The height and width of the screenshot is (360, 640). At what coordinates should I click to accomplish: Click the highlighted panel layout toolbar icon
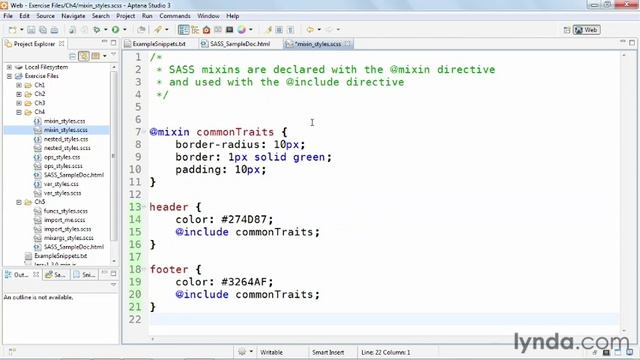183,29
